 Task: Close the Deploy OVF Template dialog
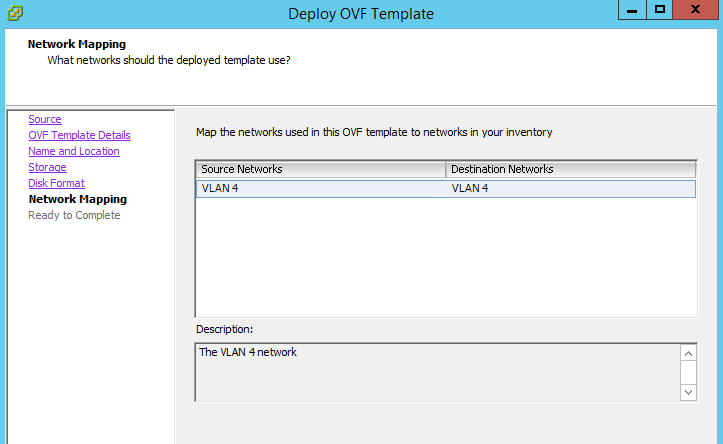pos(695,10)
